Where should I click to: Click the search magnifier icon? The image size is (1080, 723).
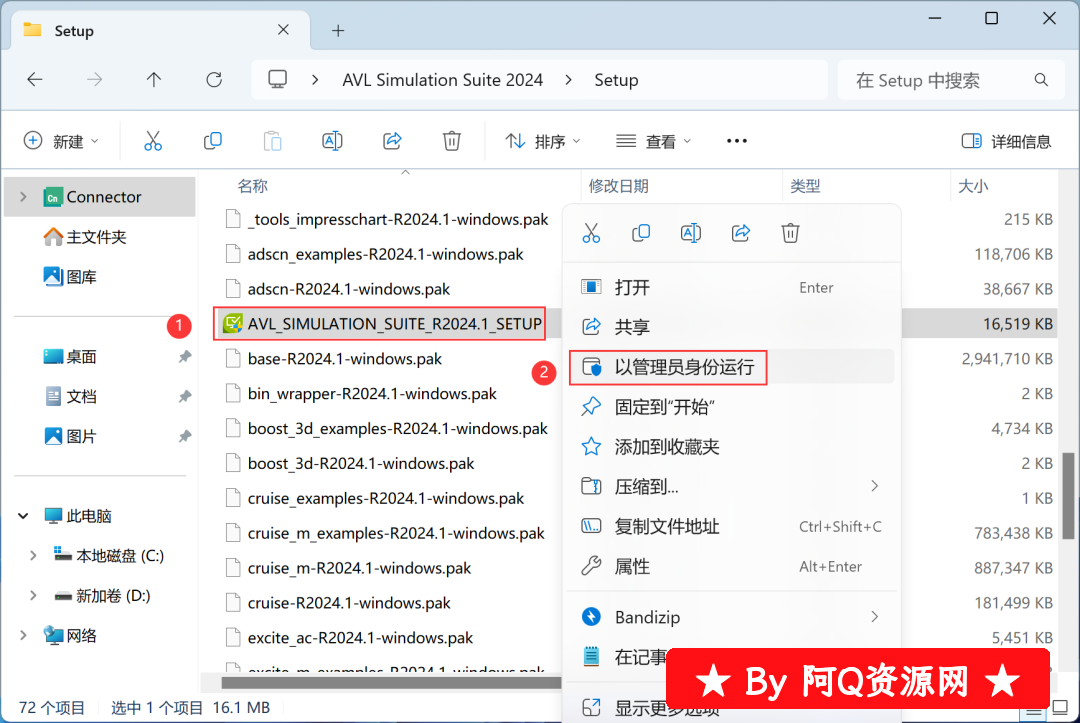click(x=1041, y=81)
